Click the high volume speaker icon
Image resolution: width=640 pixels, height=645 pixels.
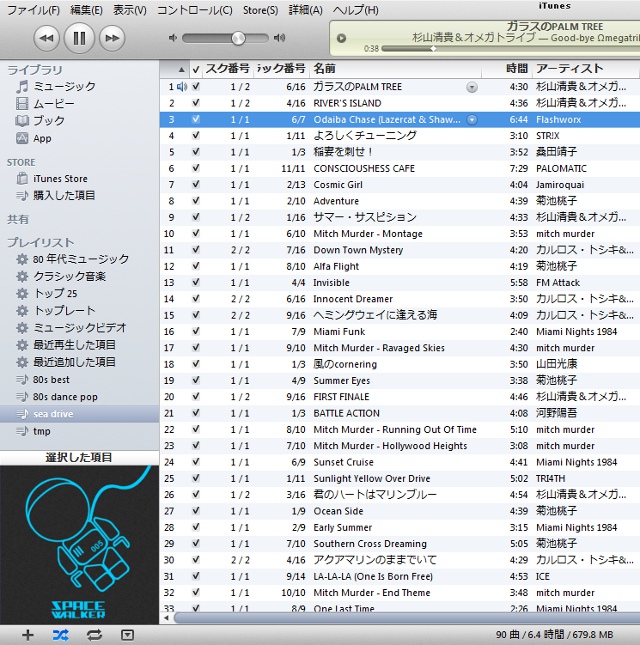pyautogui.click(x=280, y=38)
